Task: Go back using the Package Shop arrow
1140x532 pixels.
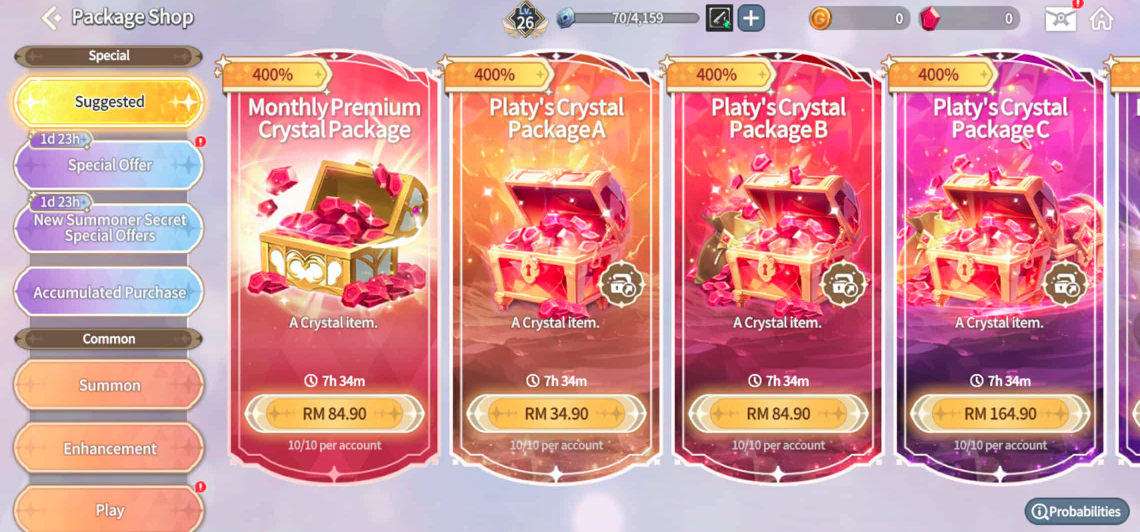Action: 52,17
